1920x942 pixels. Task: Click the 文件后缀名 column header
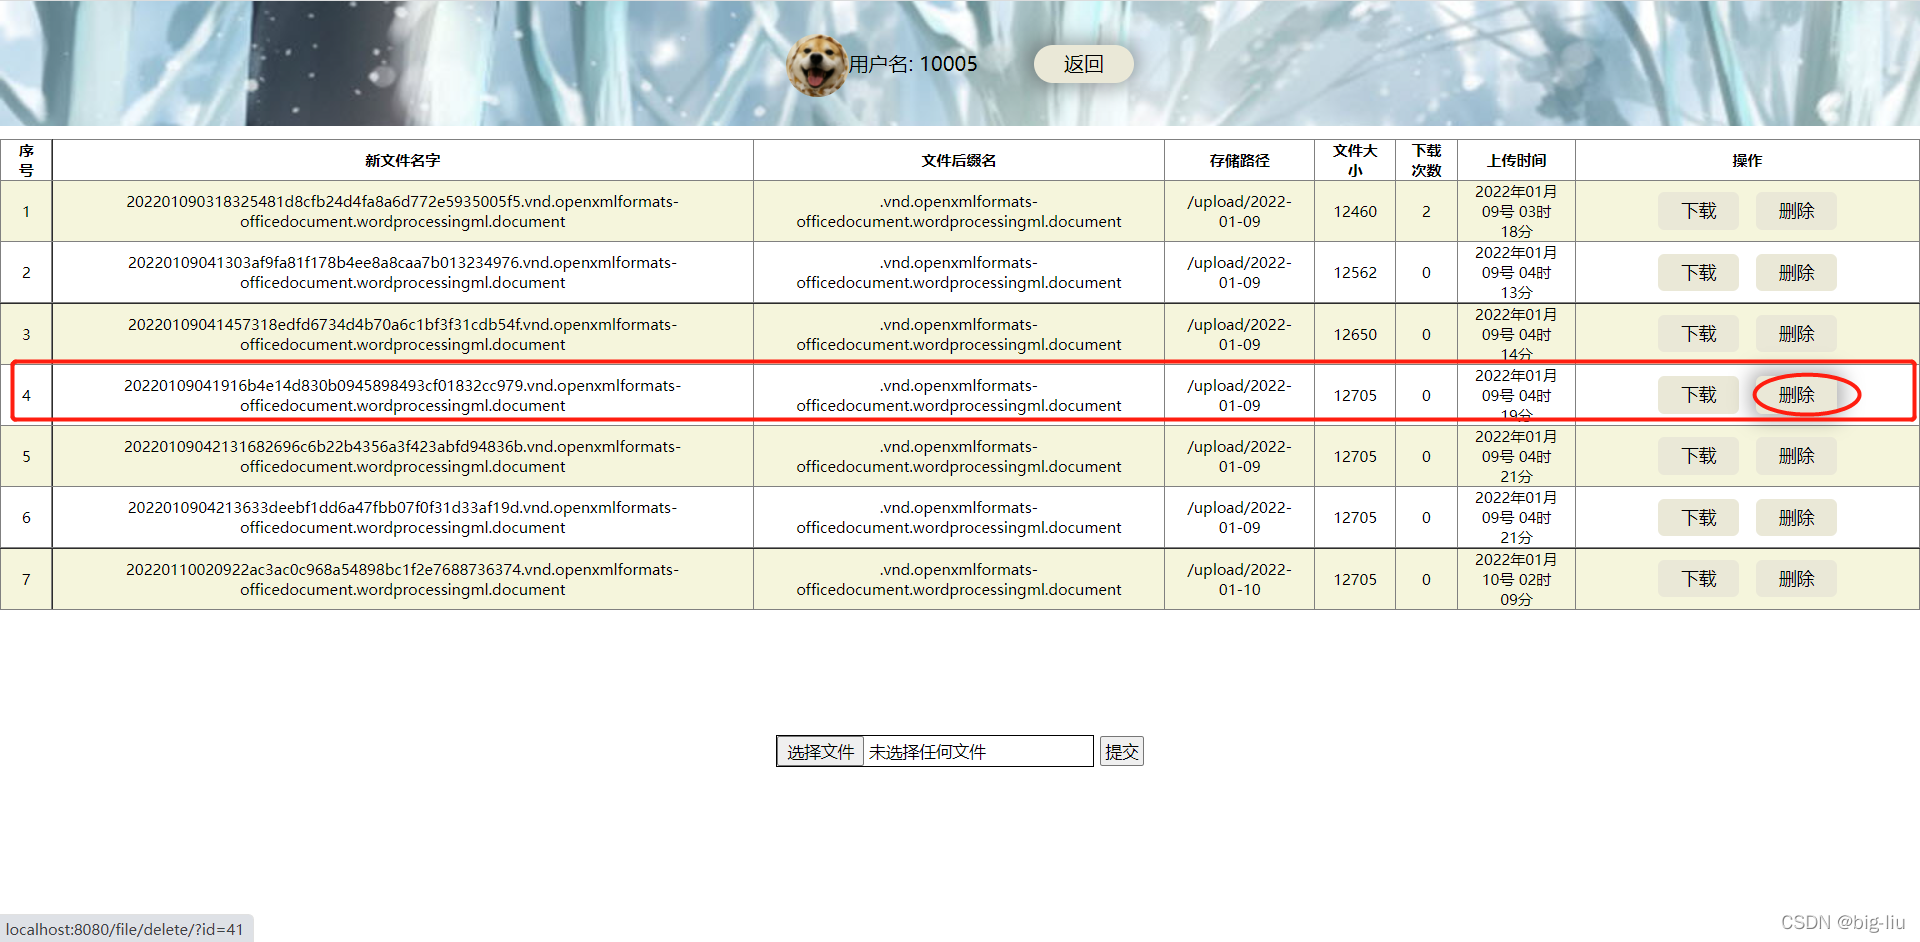click(x=958, y=160)
